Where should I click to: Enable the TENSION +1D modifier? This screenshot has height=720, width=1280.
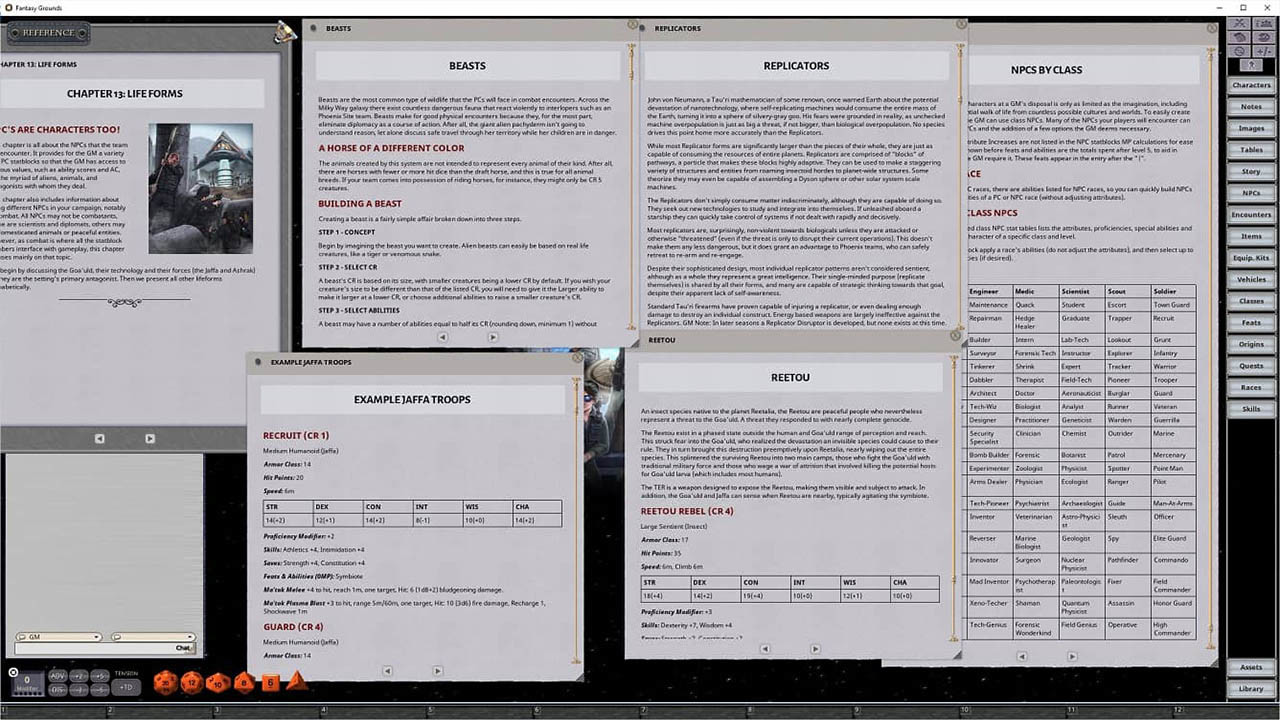pos(126,687)
